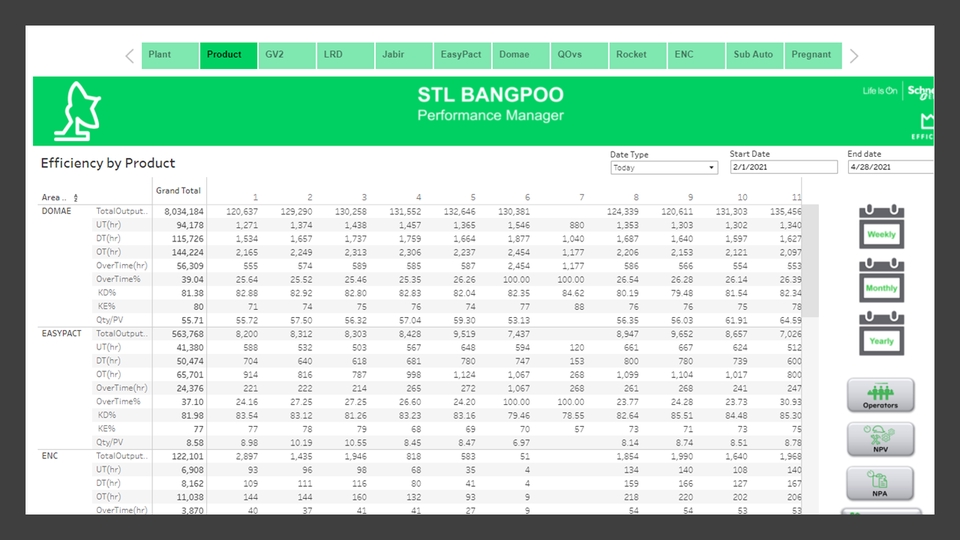Click ENC grand total 122,101
The image size is (960, 540).
coord(187,457)
